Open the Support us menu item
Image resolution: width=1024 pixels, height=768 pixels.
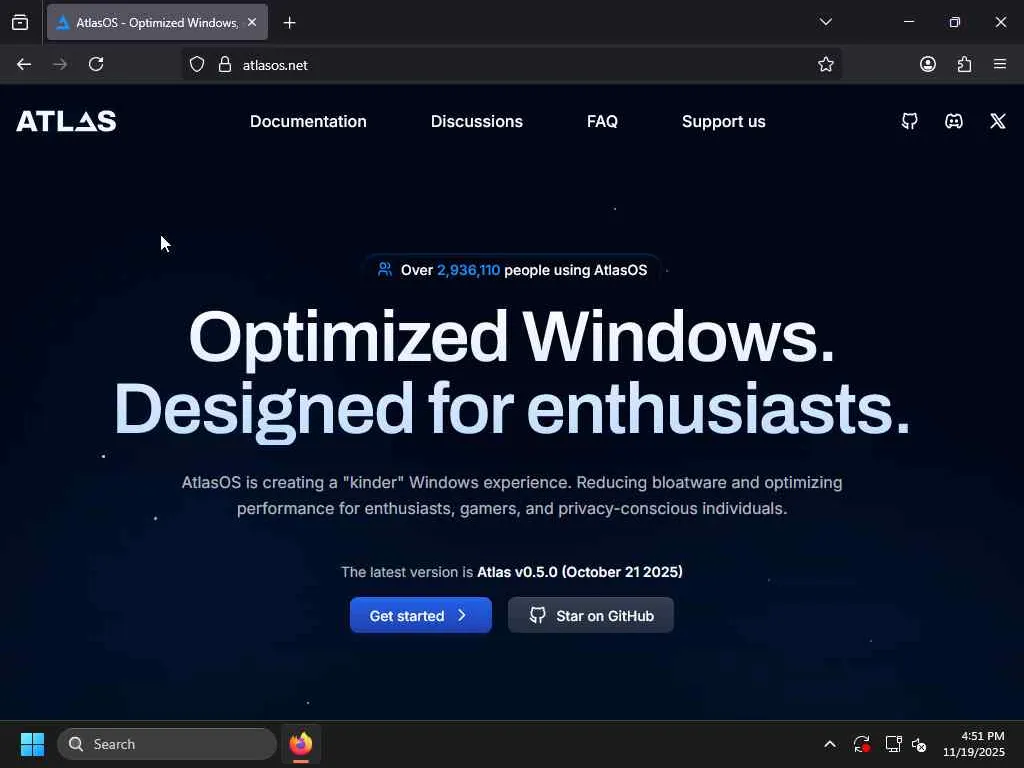click(724, 121)
